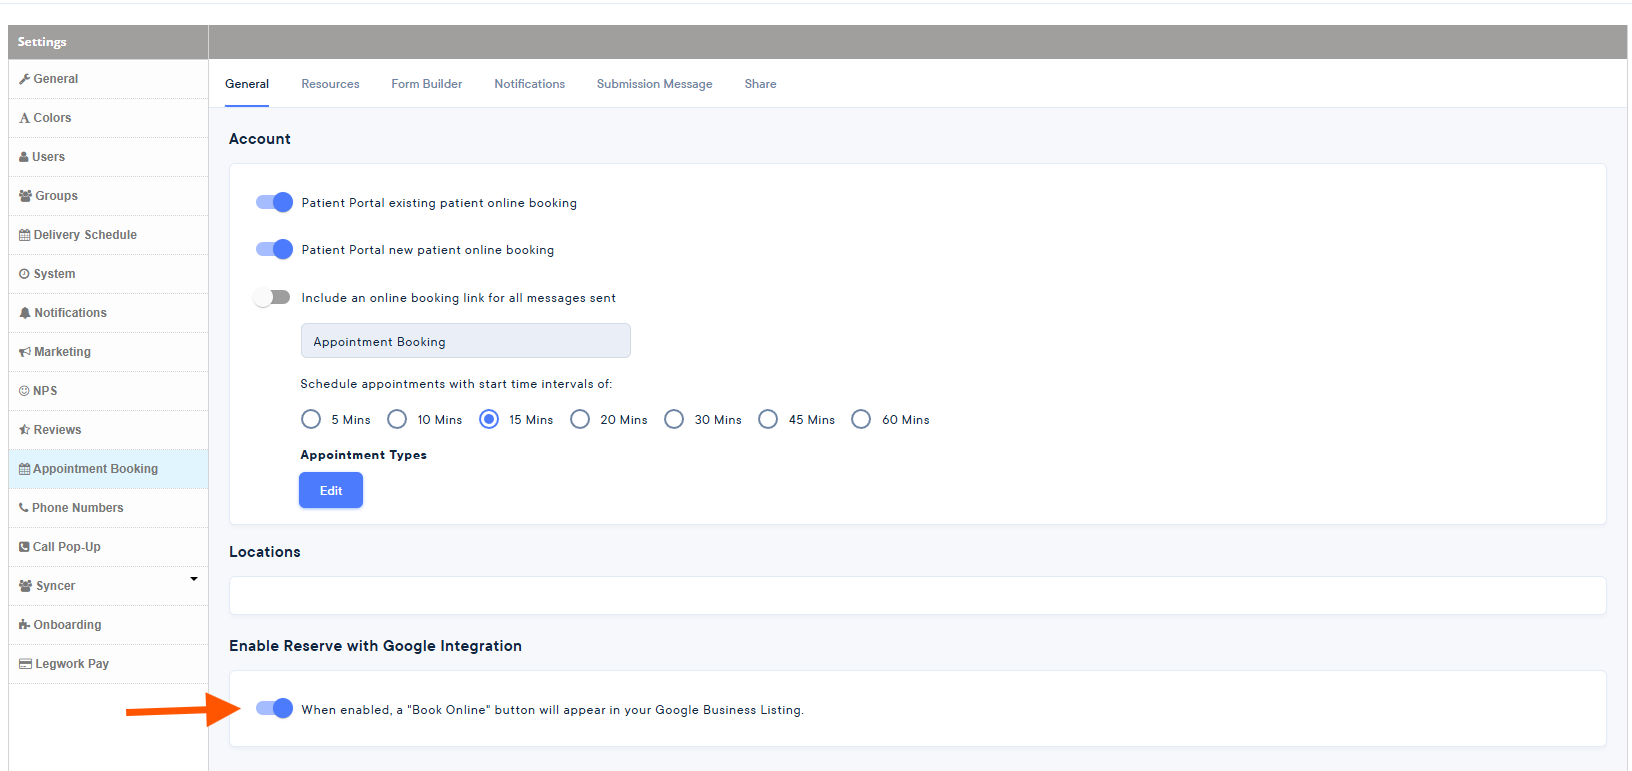Click the wrench icon next to General
This screenshot has height=771, width=1632.
25,79
